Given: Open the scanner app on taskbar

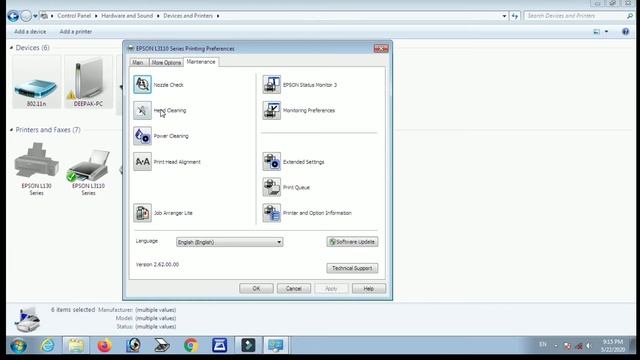Looking at the screenshot, I should coord(162,346).
